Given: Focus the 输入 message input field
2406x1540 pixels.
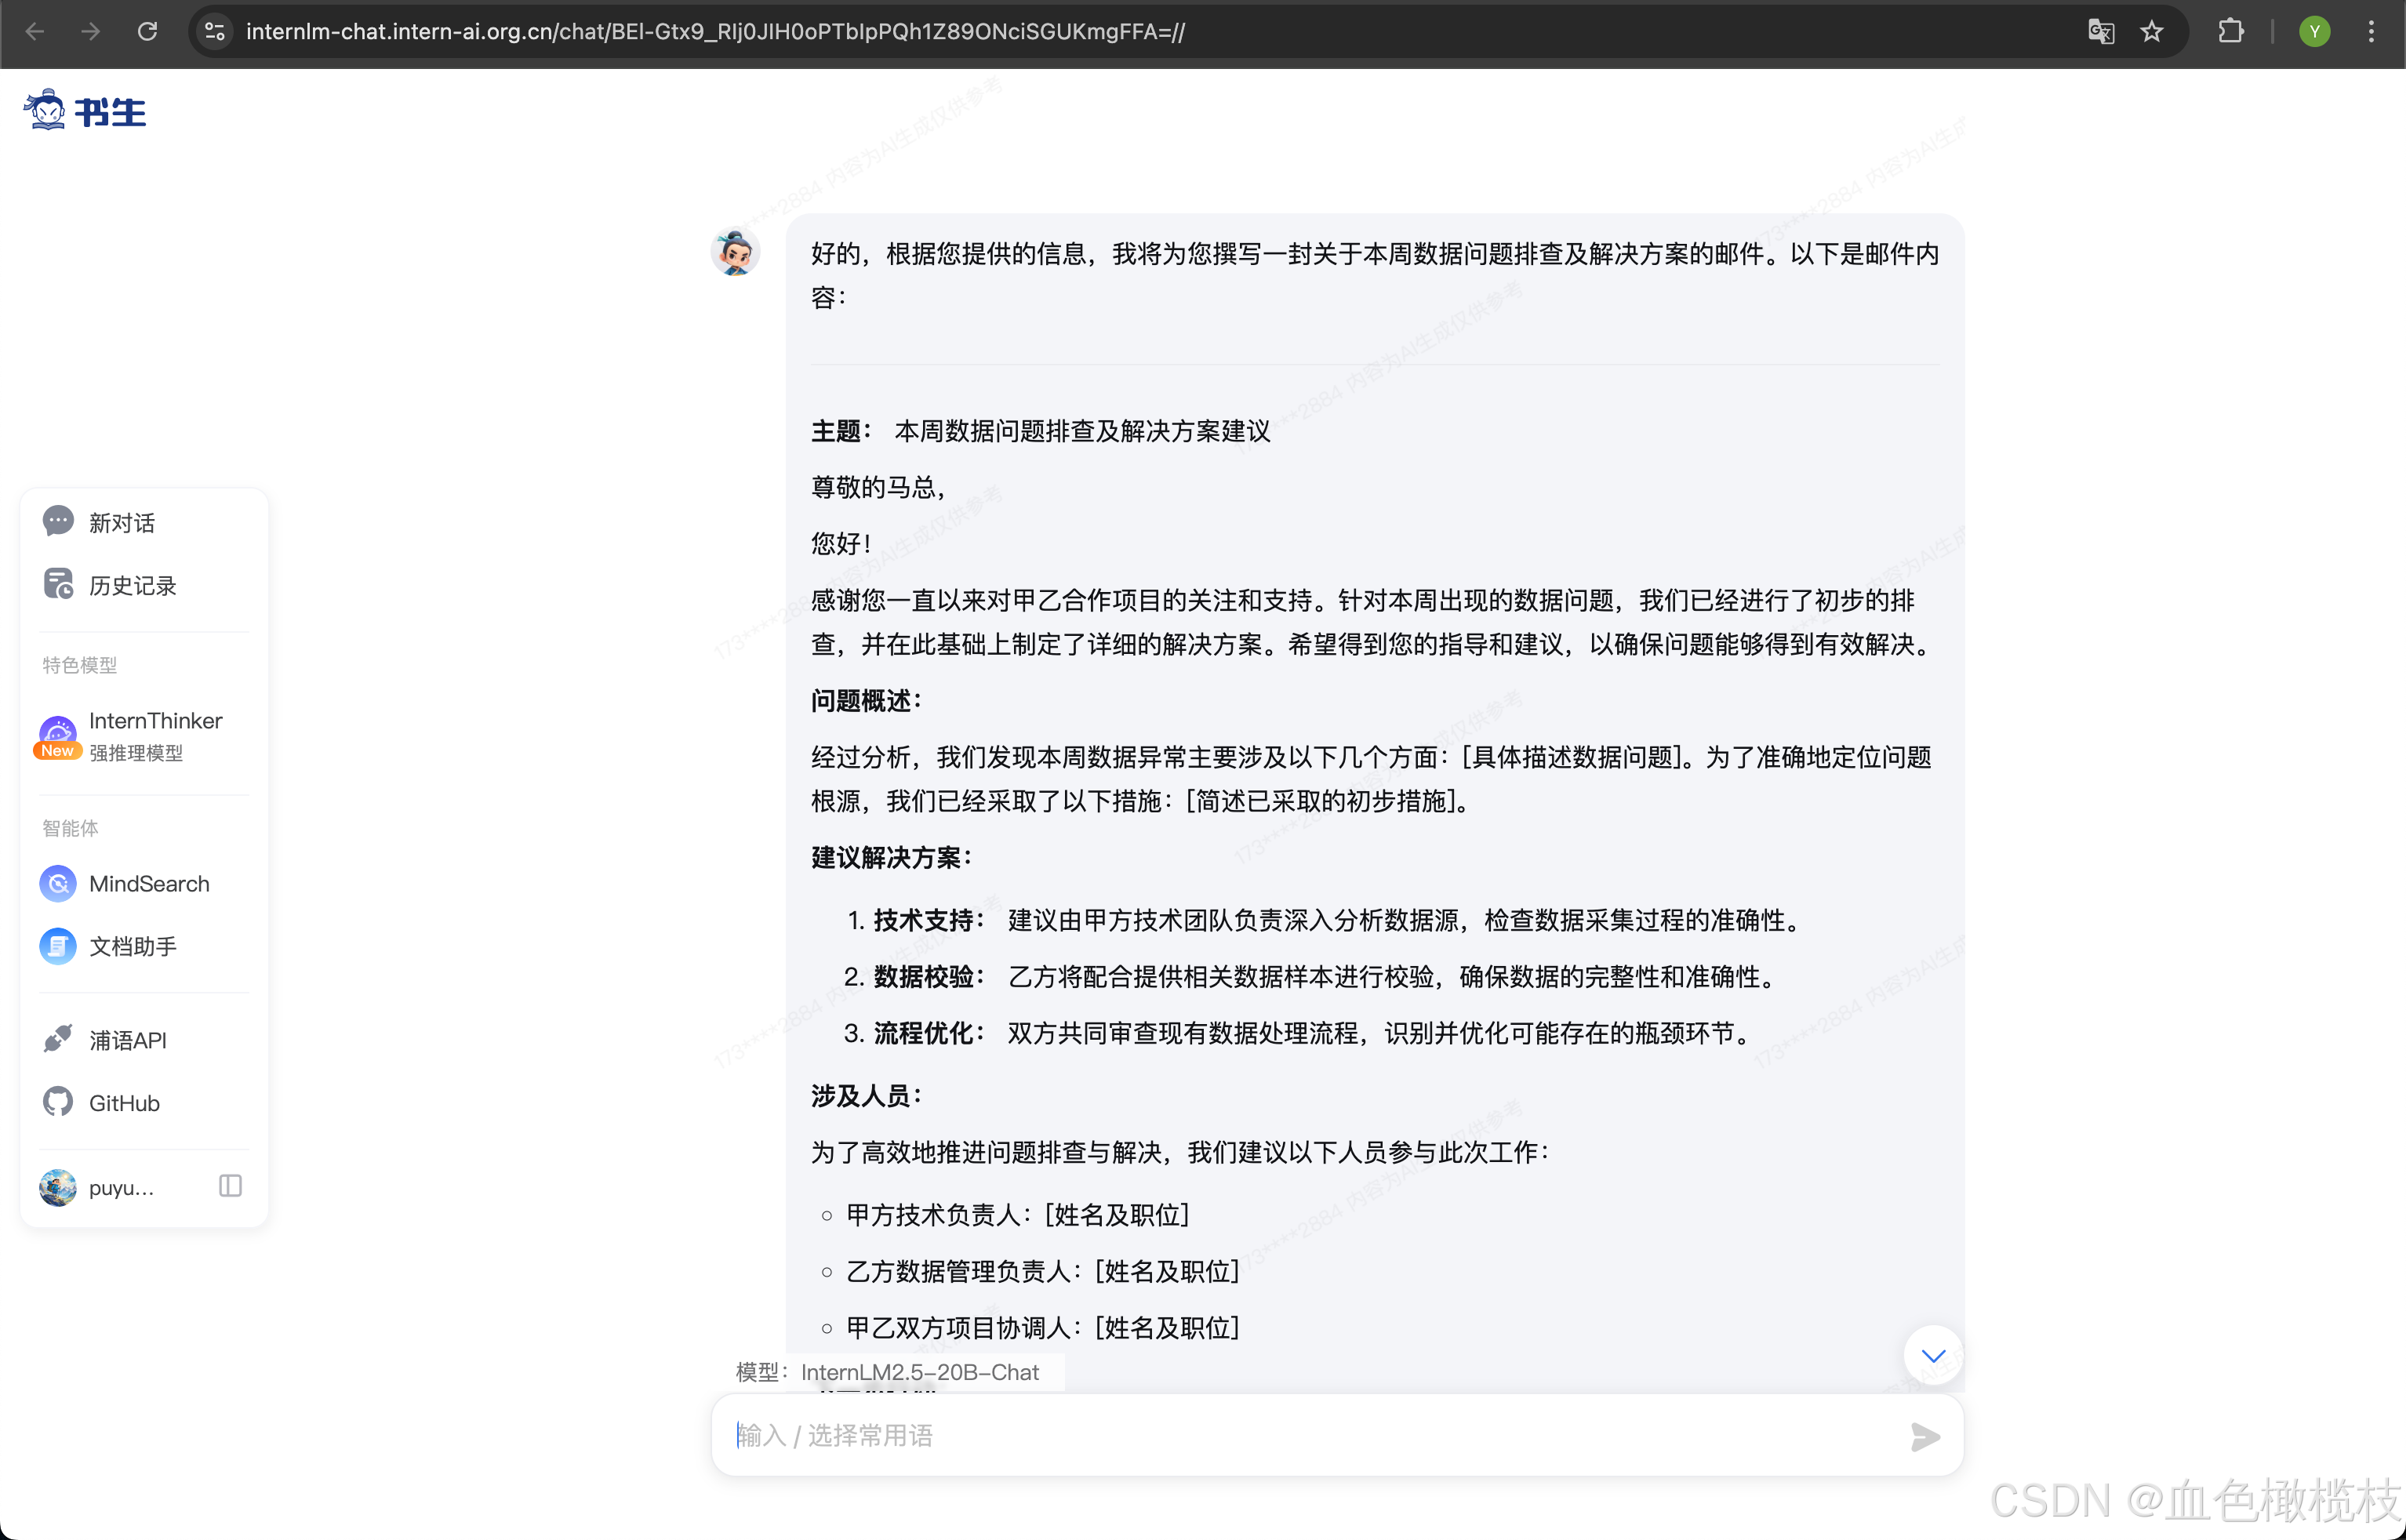Looking at the screenshot, I should [x=1300, y=1436].
